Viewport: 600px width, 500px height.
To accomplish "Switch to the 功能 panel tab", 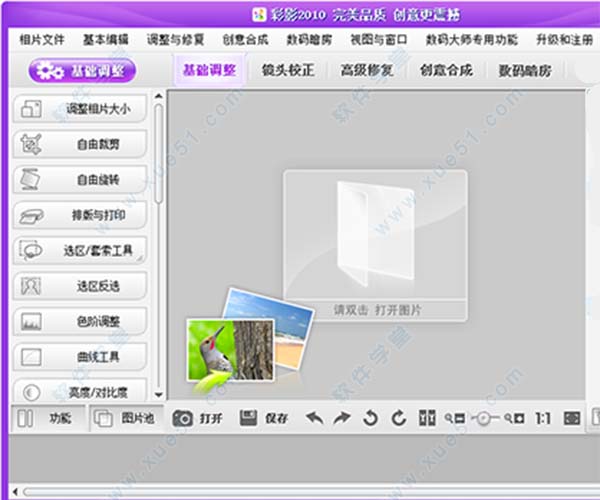I will pyautogui.click(x=48, y=418).
